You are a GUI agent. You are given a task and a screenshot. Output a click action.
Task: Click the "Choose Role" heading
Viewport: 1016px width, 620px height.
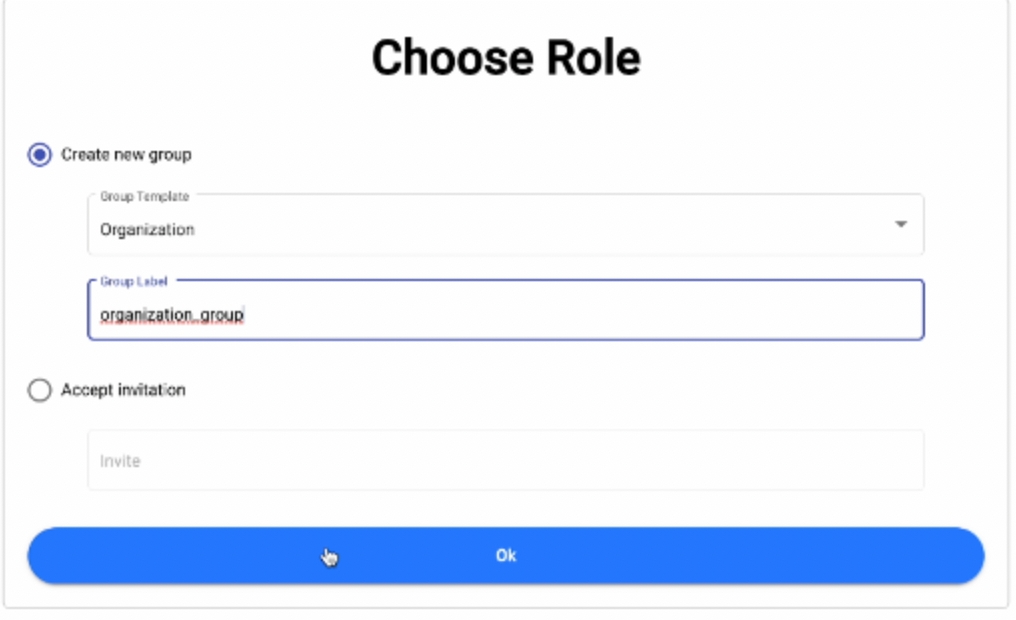[506, 58]
